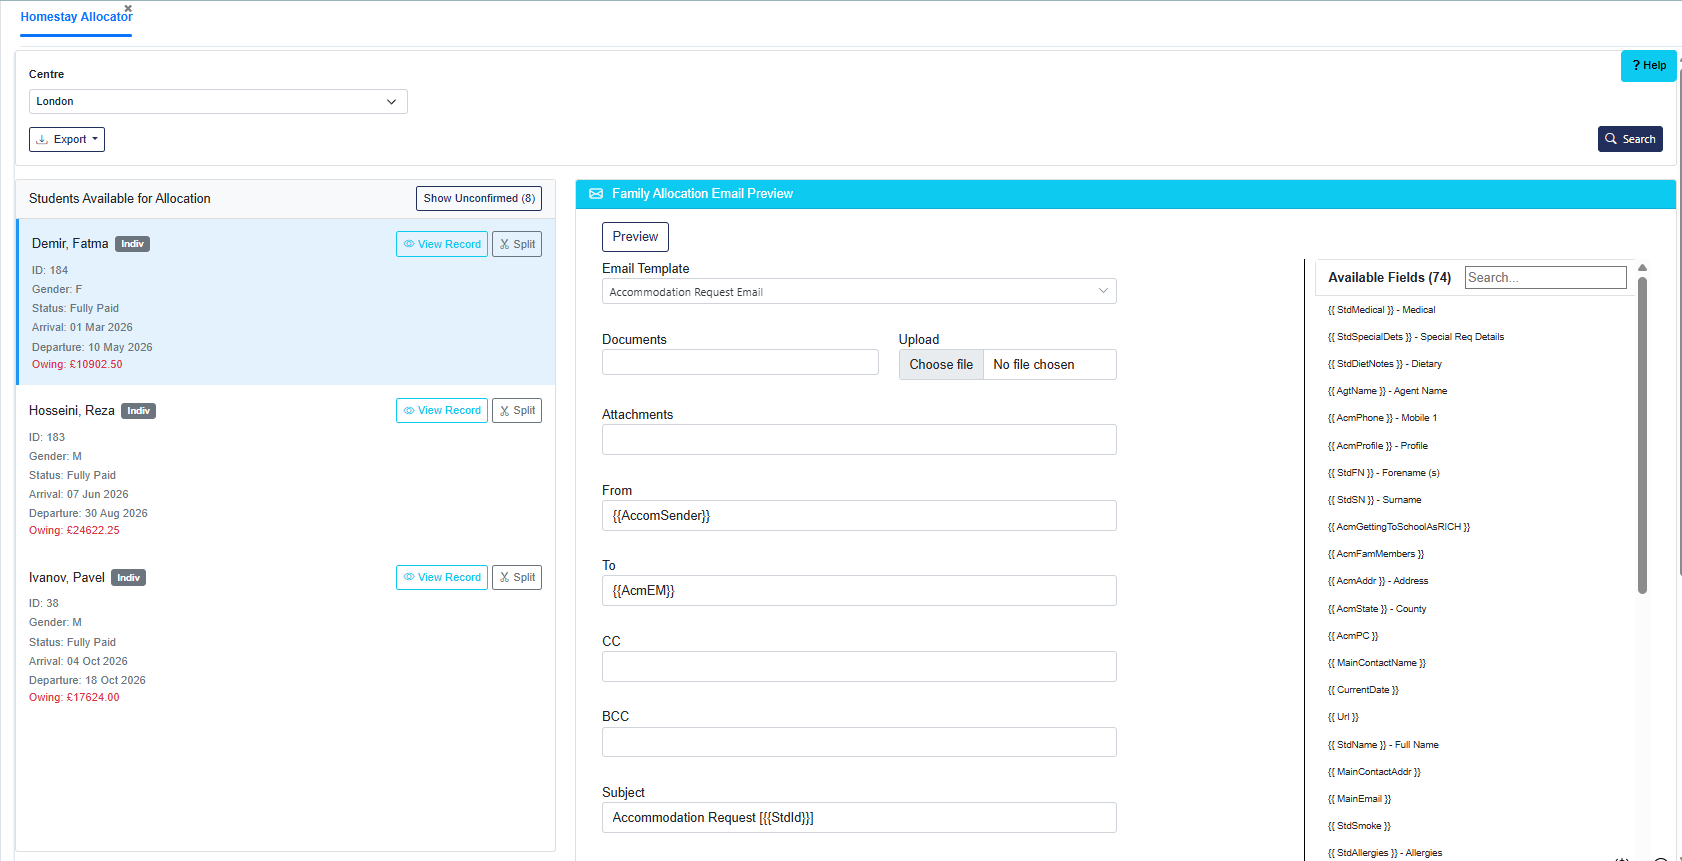Viewport: 1682px width, 861px height.
Task: Focus the BCC input field
Action: [859, 742]
